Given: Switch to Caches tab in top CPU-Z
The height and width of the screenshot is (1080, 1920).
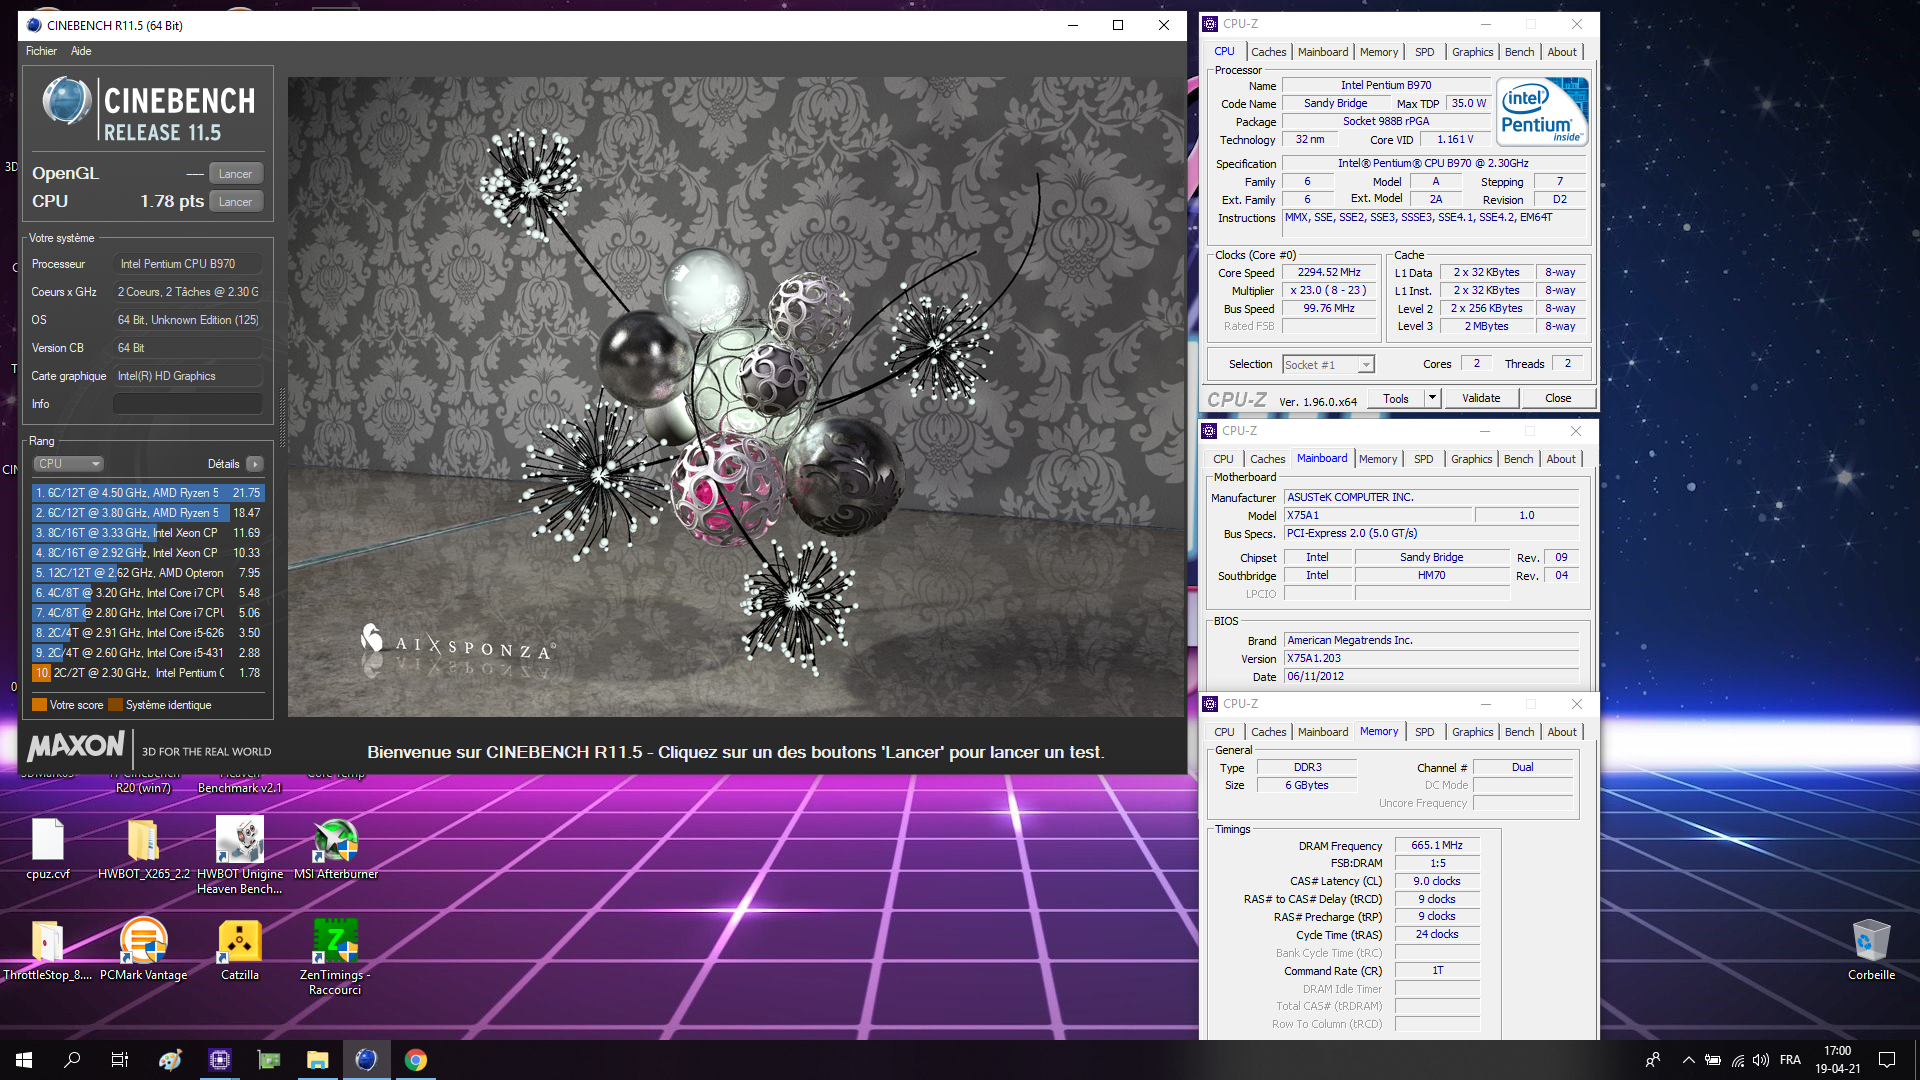Looking at the screenshot, I should click(1268, 52).
